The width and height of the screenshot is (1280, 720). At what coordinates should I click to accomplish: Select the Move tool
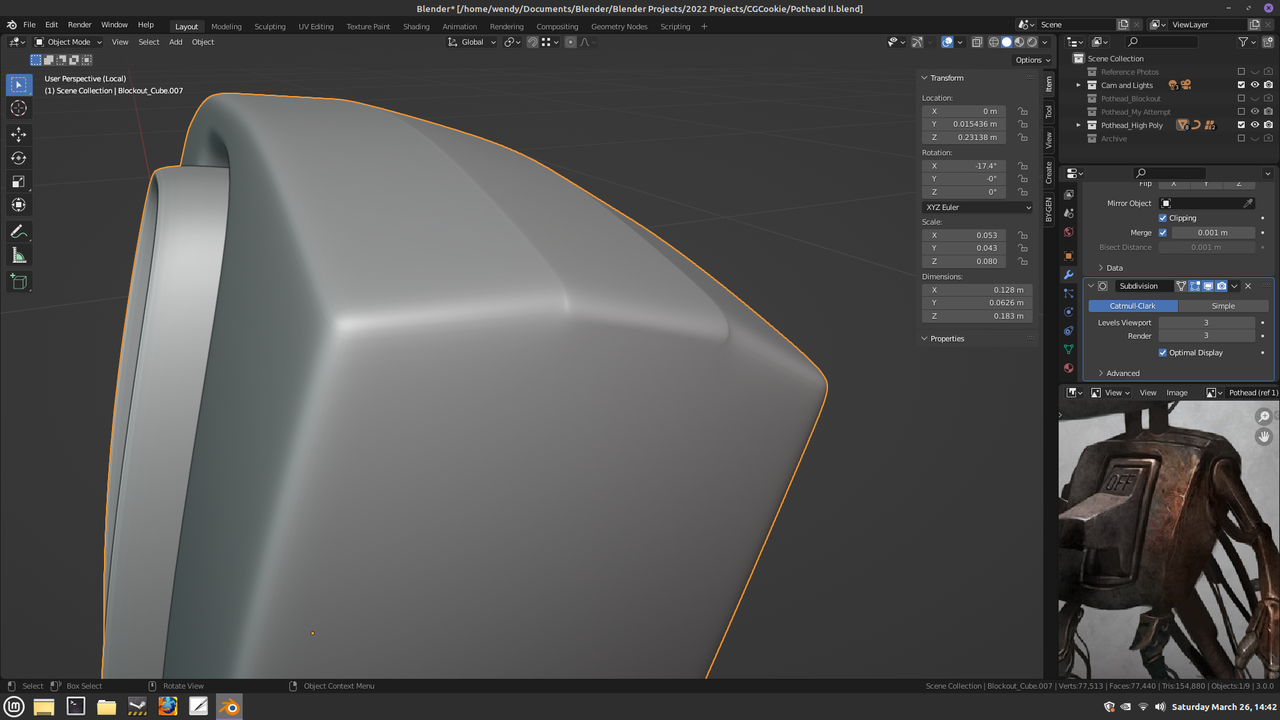coord(18,134)
